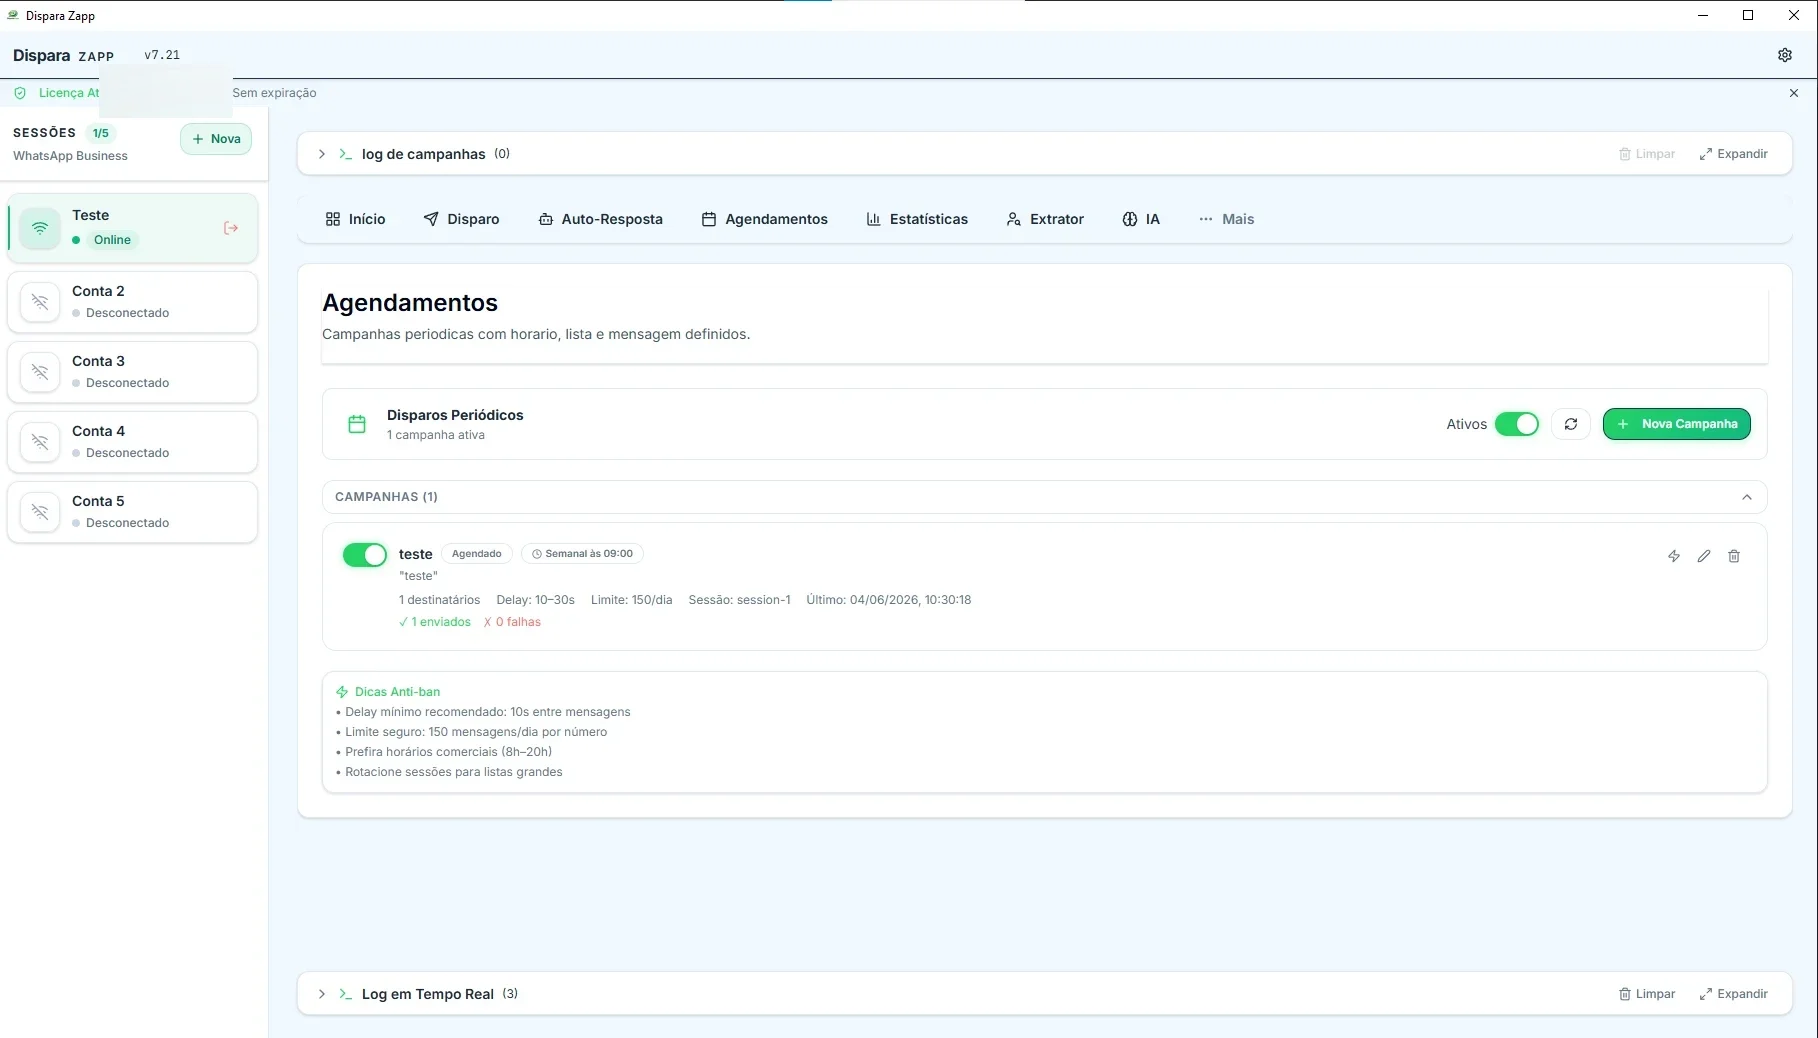The image size is (1818, 1038).
Task: Click the '1 enviados' sent count
Action: (x=435, y=622)
